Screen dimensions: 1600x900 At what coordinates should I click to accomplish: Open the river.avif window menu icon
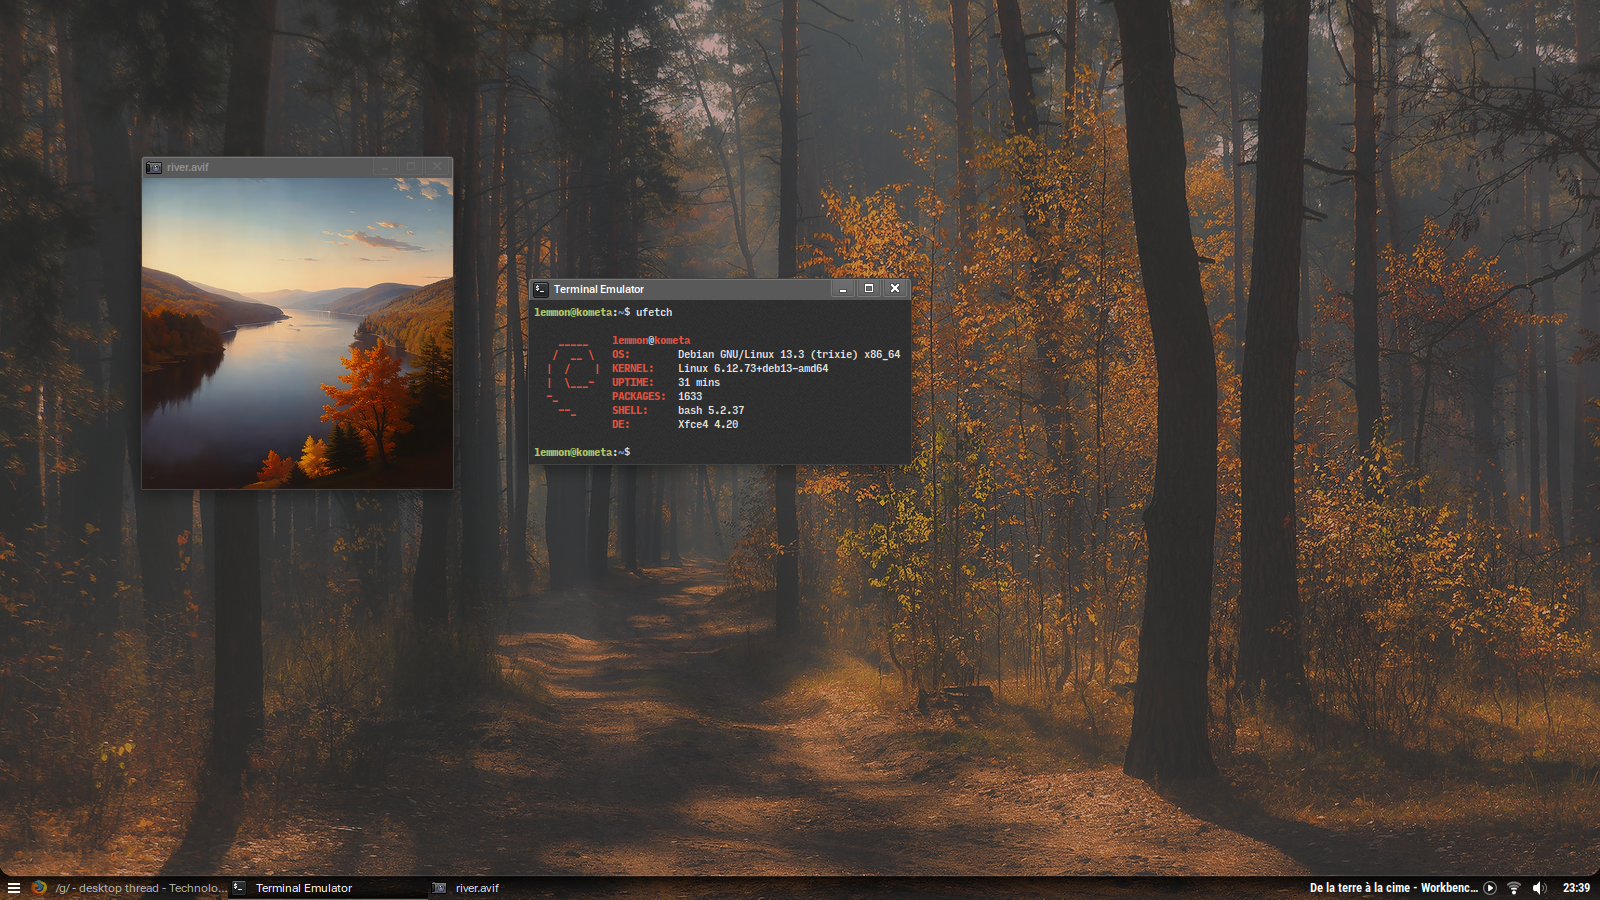click(154, 167)
